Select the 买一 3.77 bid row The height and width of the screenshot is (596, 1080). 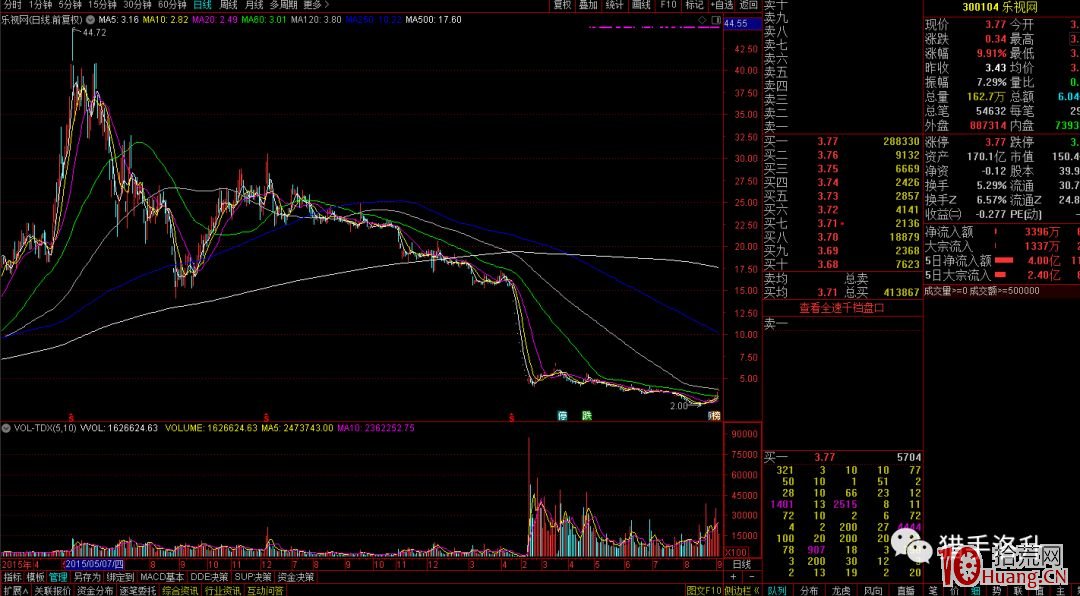pos(842,141)
